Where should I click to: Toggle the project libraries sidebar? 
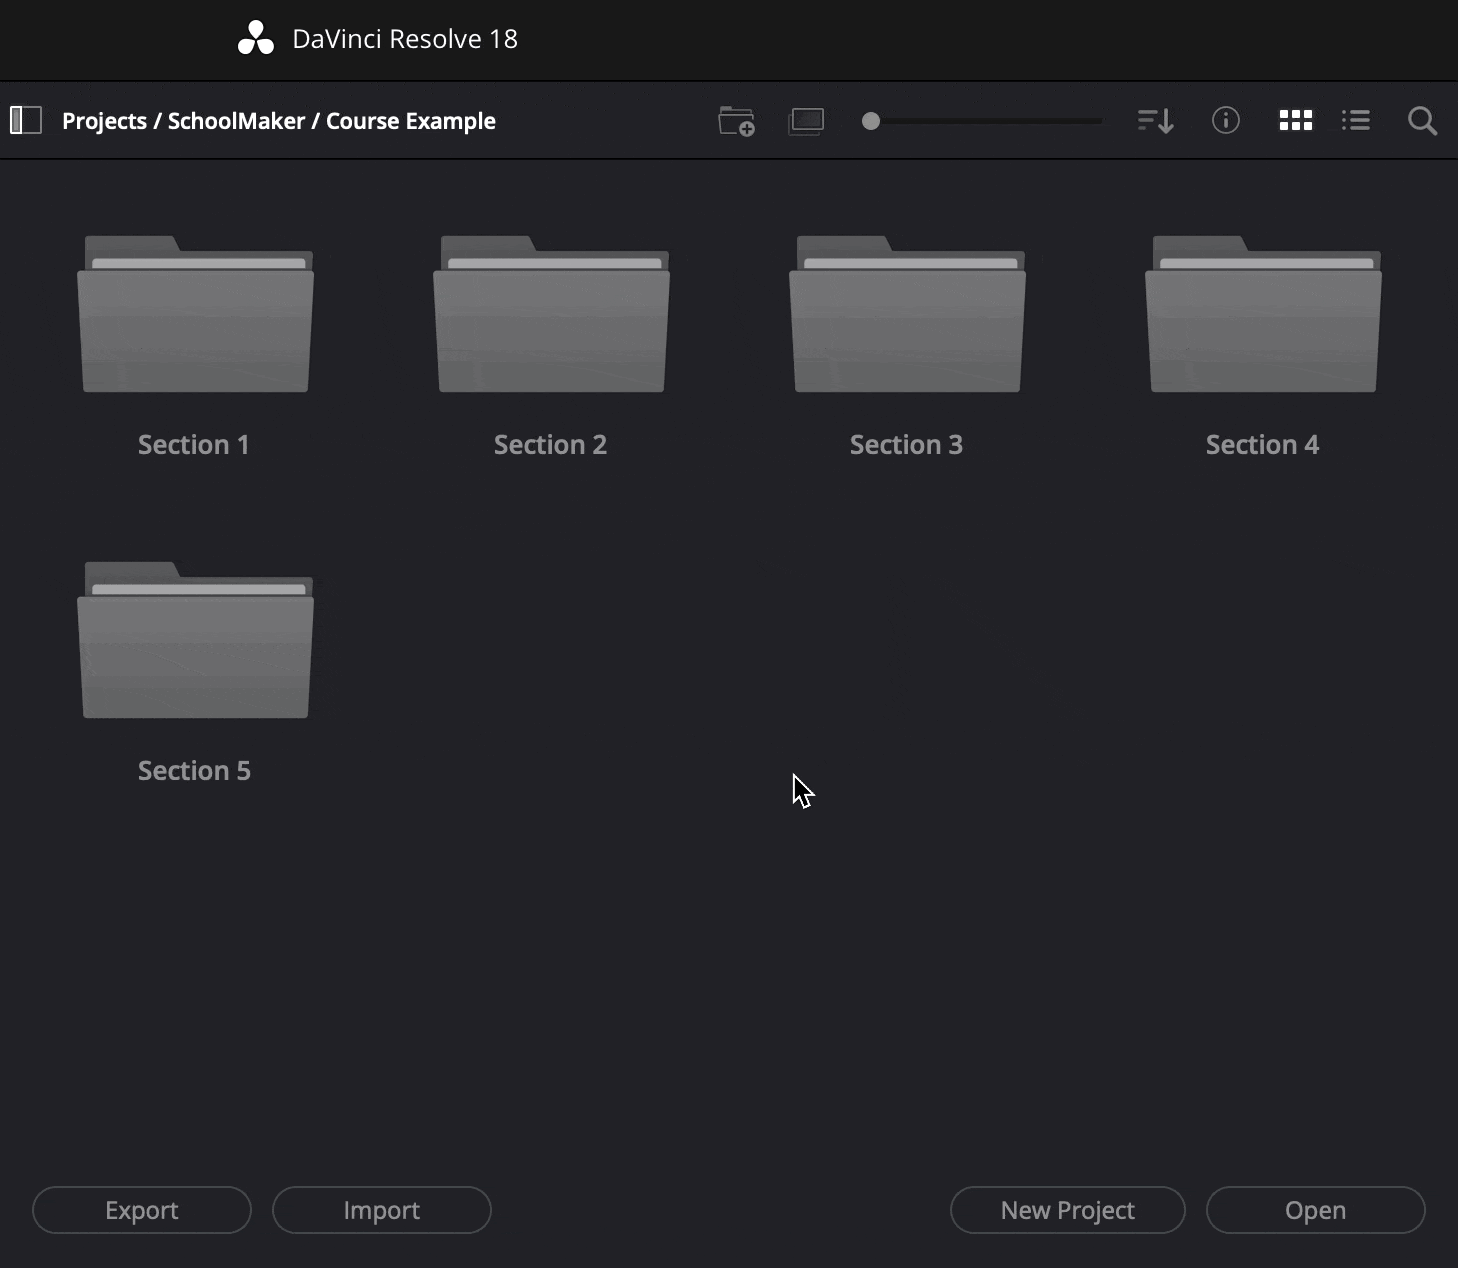click(25, 121)
